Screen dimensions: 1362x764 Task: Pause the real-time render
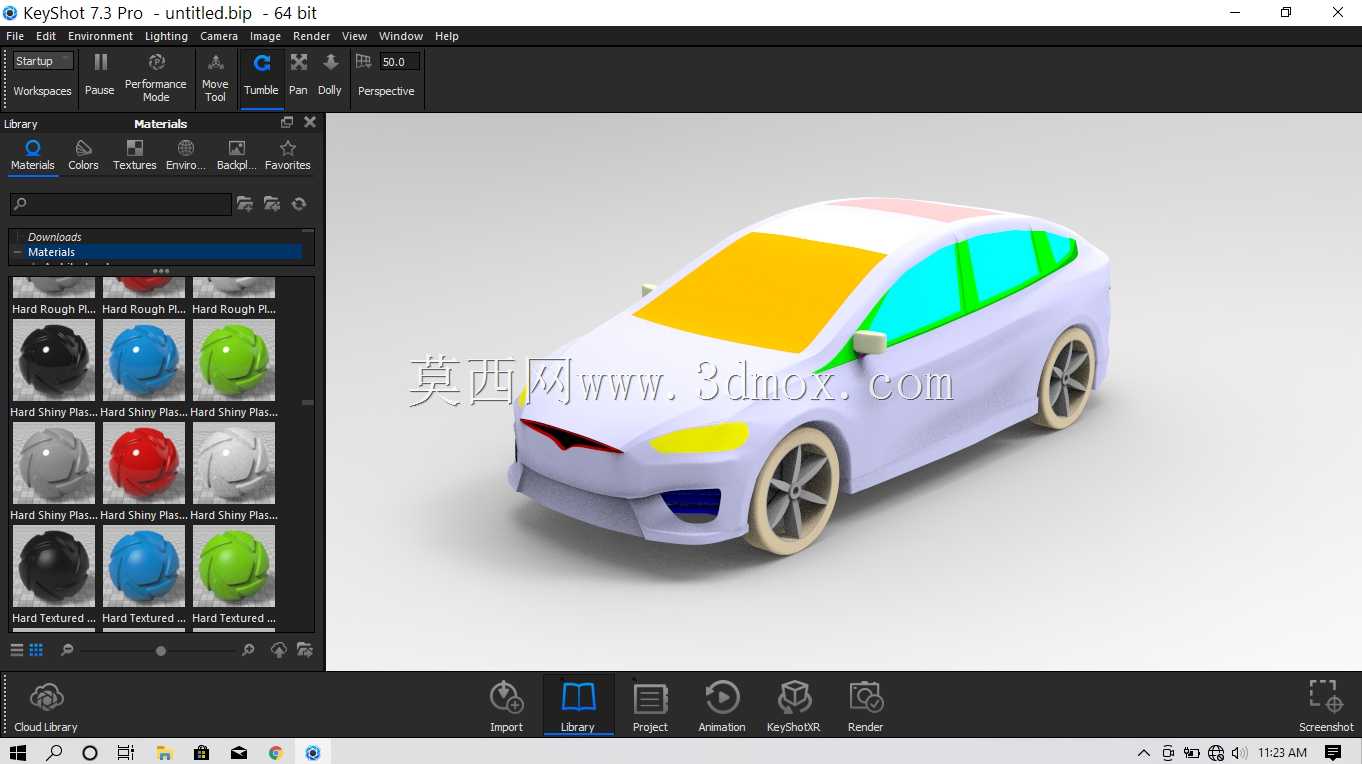tap(99, 75)
